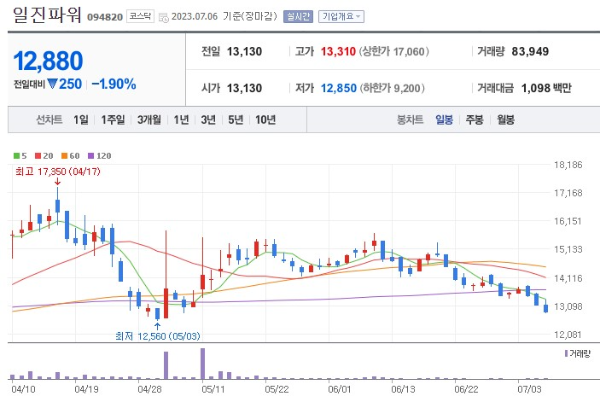
Task: Click the purple 거래량 volume legend swatch
Action: pyautogui.click(x=566, y=353)
